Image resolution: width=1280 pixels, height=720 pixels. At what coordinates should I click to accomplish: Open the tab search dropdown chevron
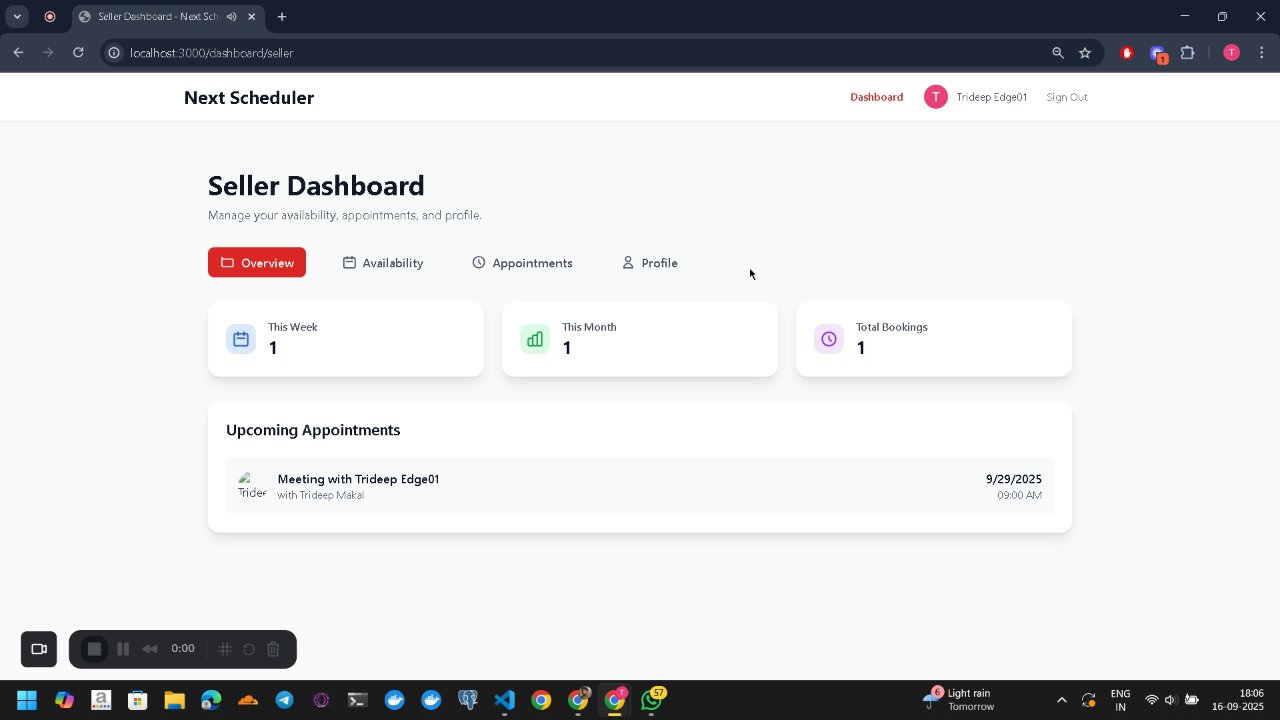[17, 17]
